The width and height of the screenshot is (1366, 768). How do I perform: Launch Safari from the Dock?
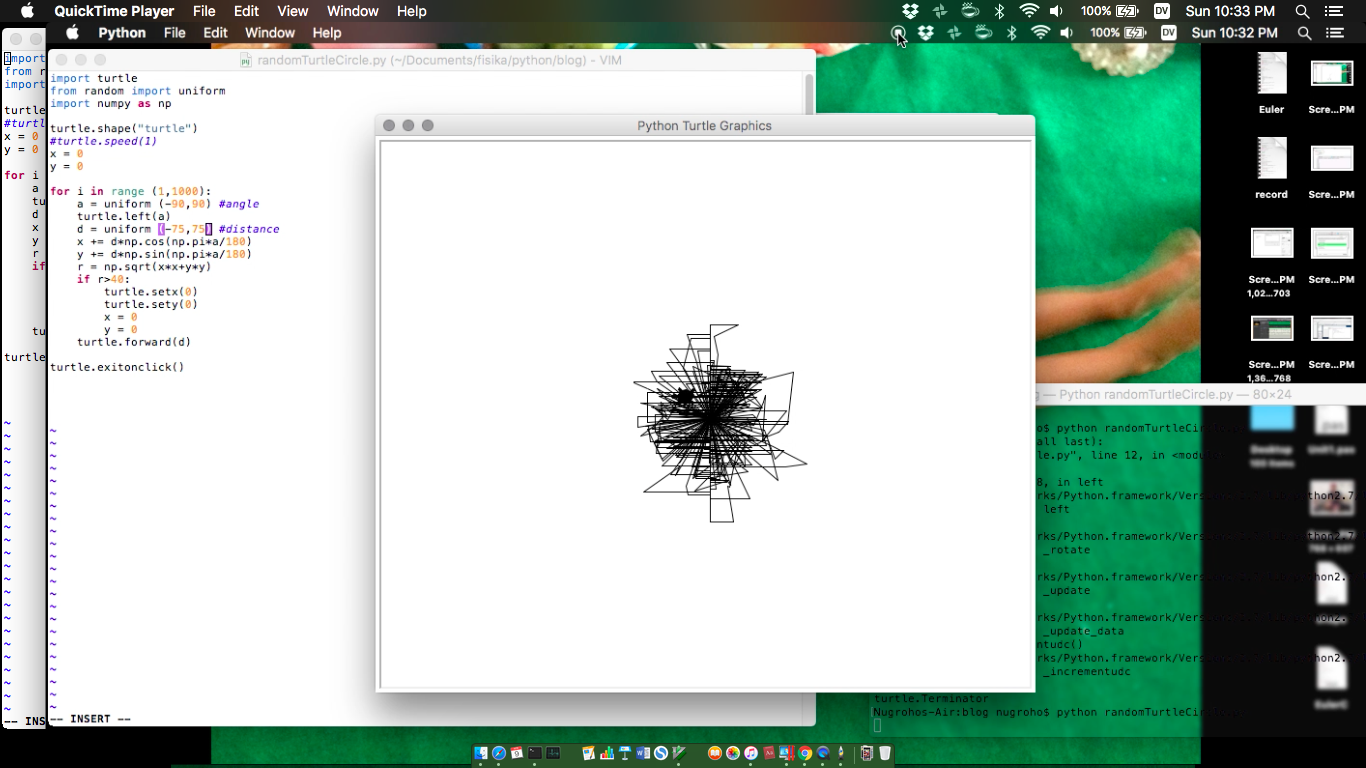pyautogui.click(x=499, y=753)
